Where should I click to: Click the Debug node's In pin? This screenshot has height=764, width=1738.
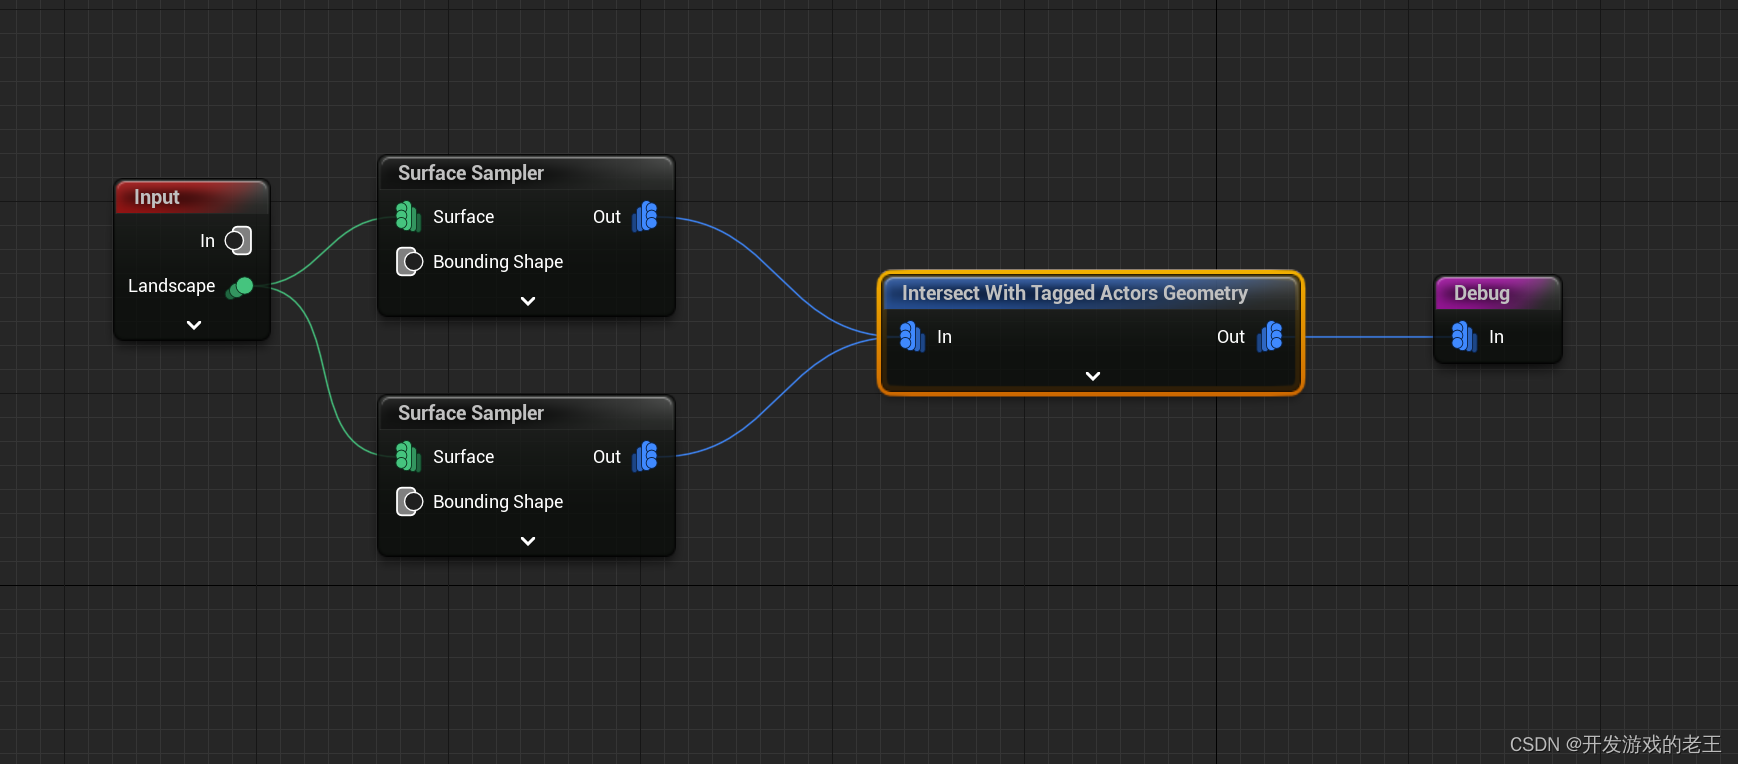[x=1464, y=336]
